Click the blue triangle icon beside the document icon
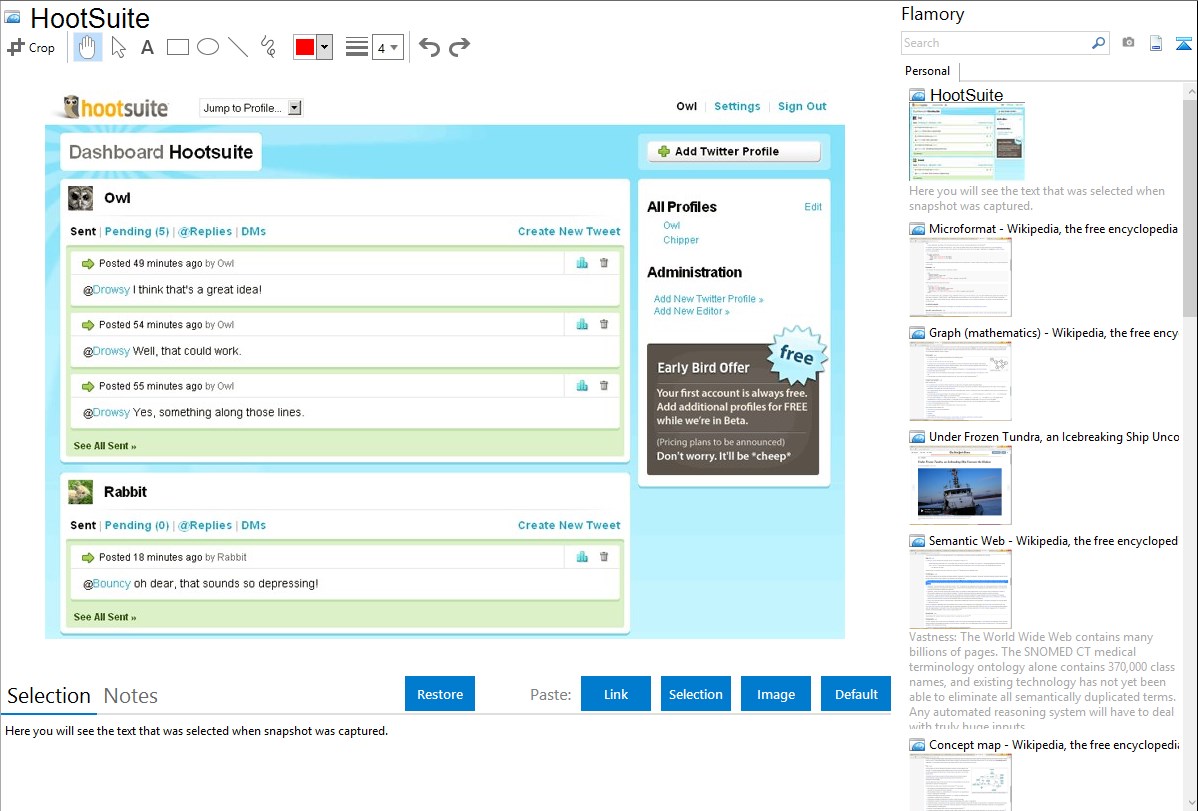 [x=1183, y=43]
